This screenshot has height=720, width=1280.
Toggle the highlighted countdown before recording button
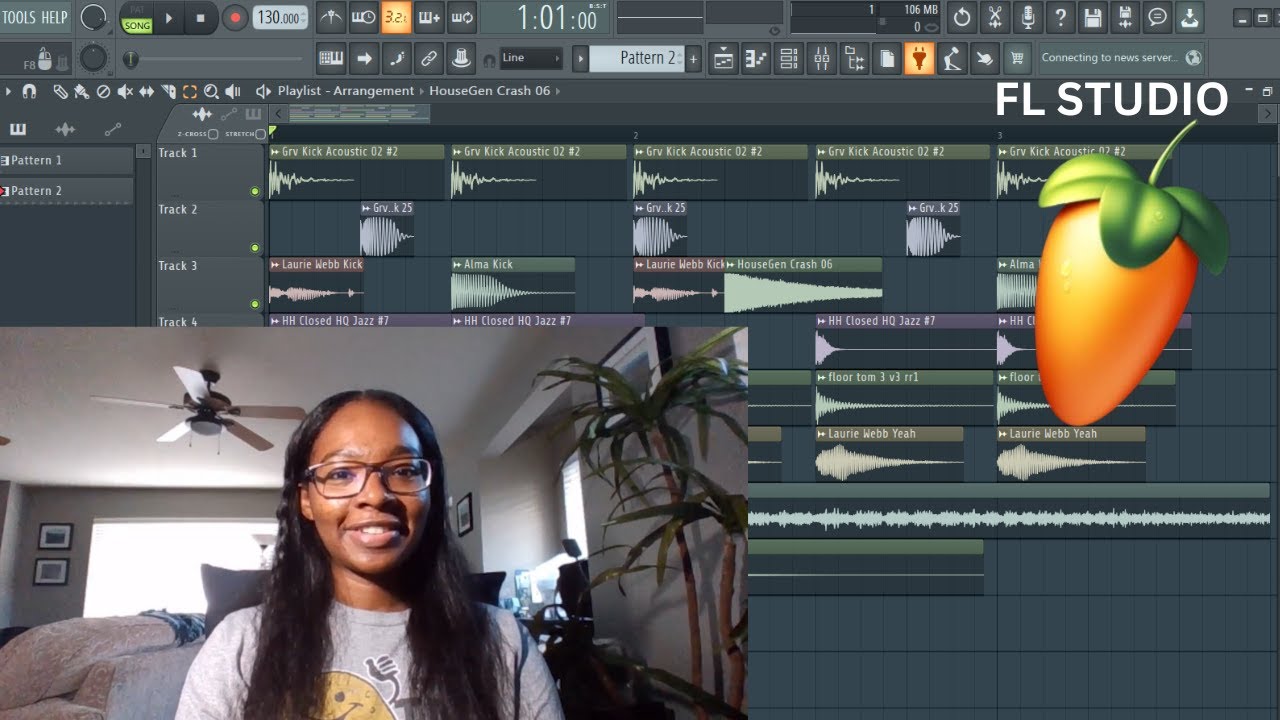396,17
